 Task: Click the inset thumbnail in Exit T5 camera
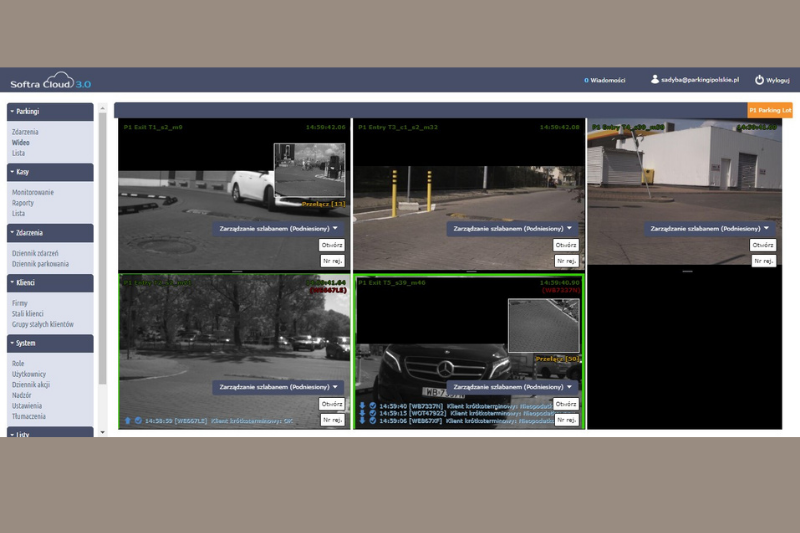click(543, 324)
